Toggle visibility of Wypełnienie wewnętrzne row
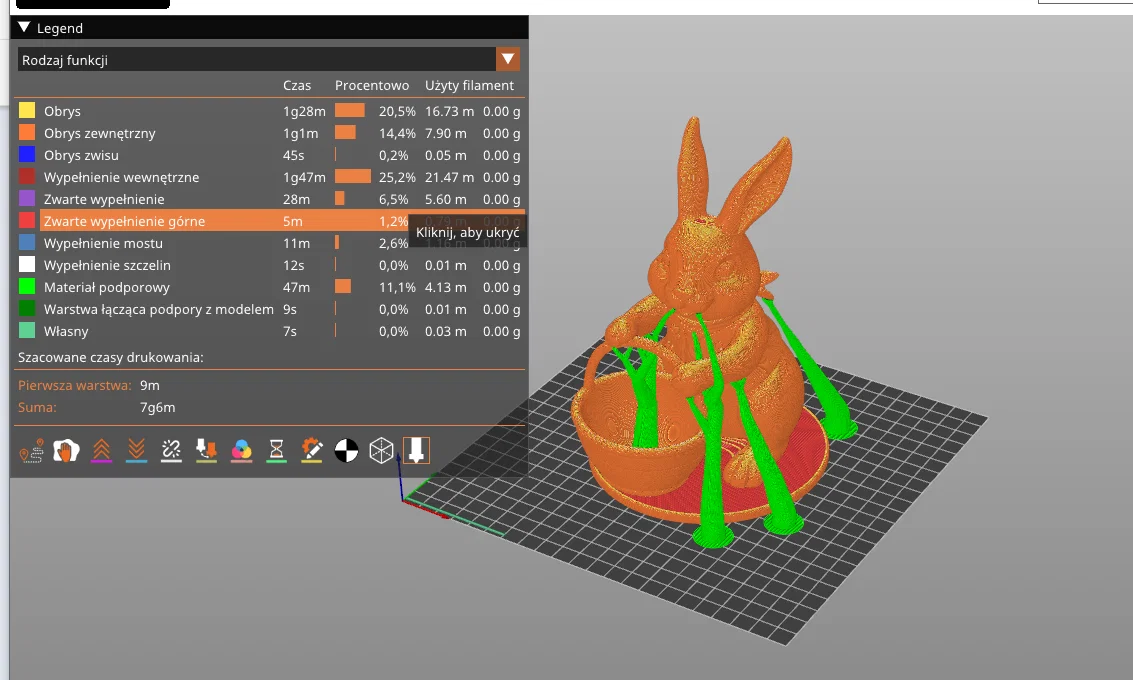The width and height of the screenshot is (1133, 680). pos(269,177)
